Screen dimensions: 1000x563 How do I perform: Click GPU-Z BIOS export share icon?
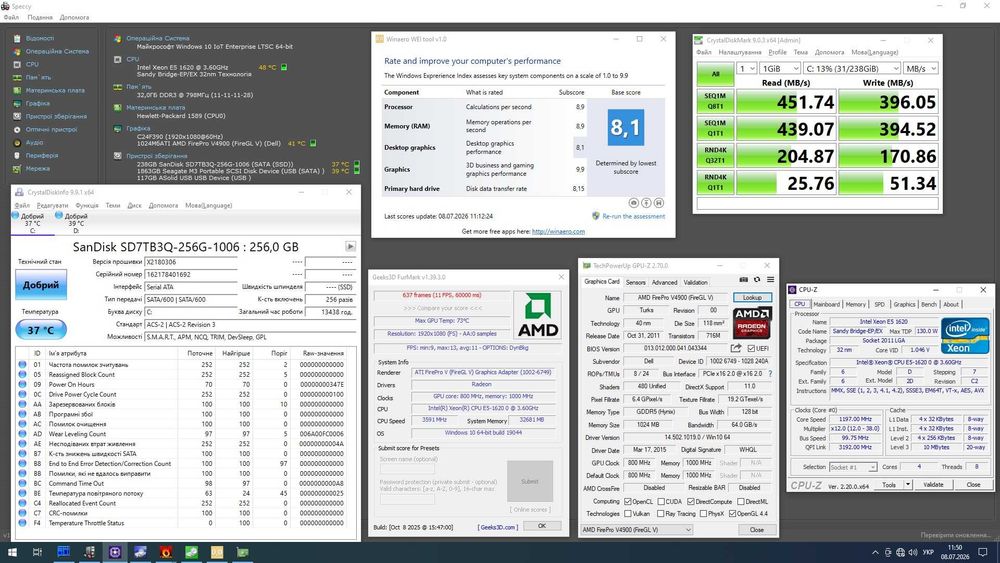(736, 348)
